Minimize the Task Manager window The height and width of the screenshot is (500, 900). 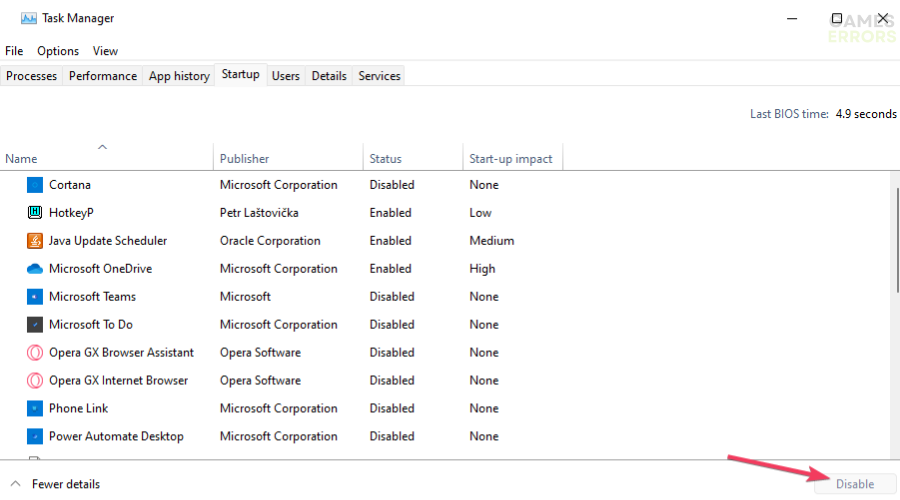pos(792,18)
